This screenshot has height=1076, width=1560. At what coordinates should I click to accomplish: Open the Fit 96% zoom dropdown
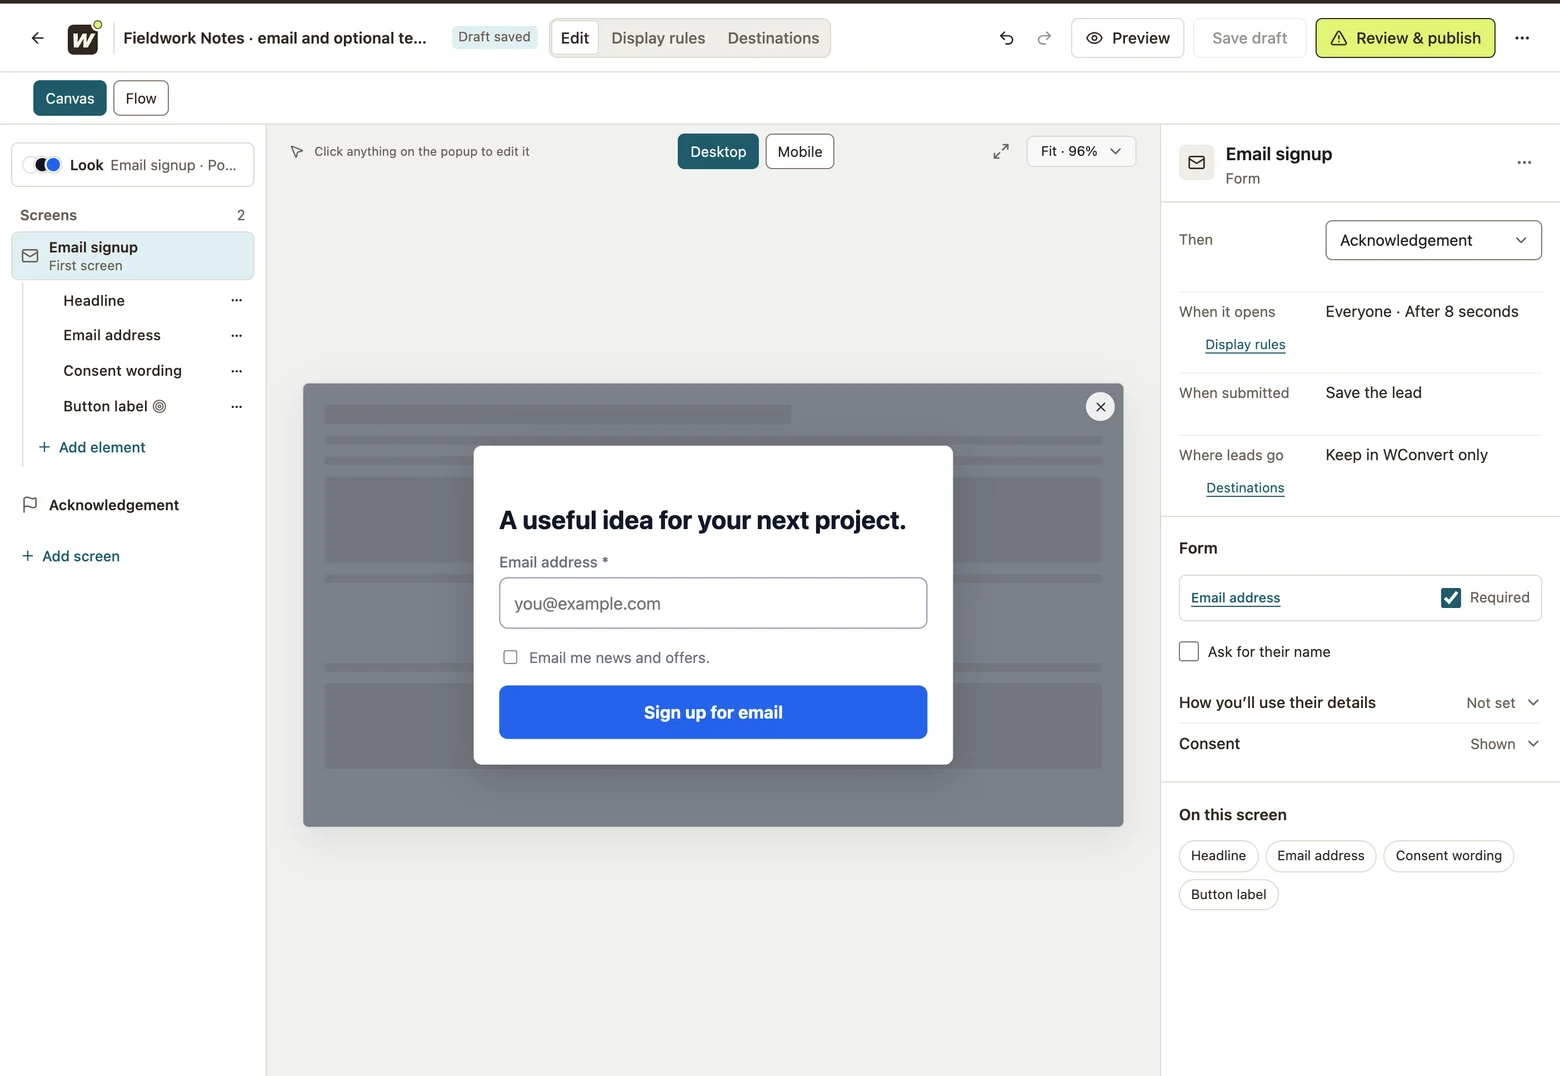[x=1081, y=151]
